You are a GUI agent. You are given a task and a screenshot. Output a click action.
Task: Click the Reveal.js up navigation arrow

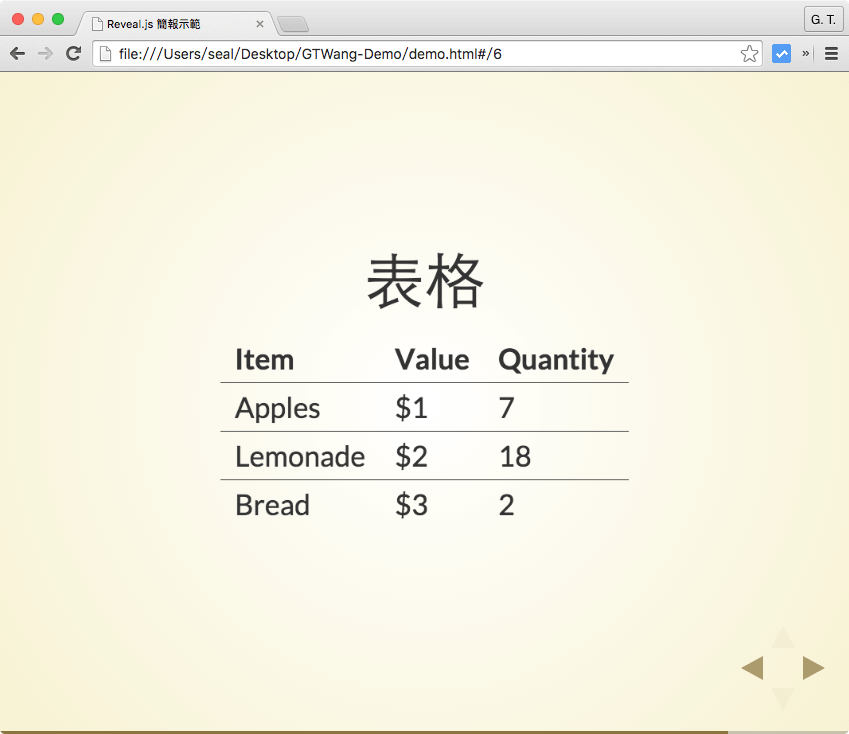click(x=782, y=638)
